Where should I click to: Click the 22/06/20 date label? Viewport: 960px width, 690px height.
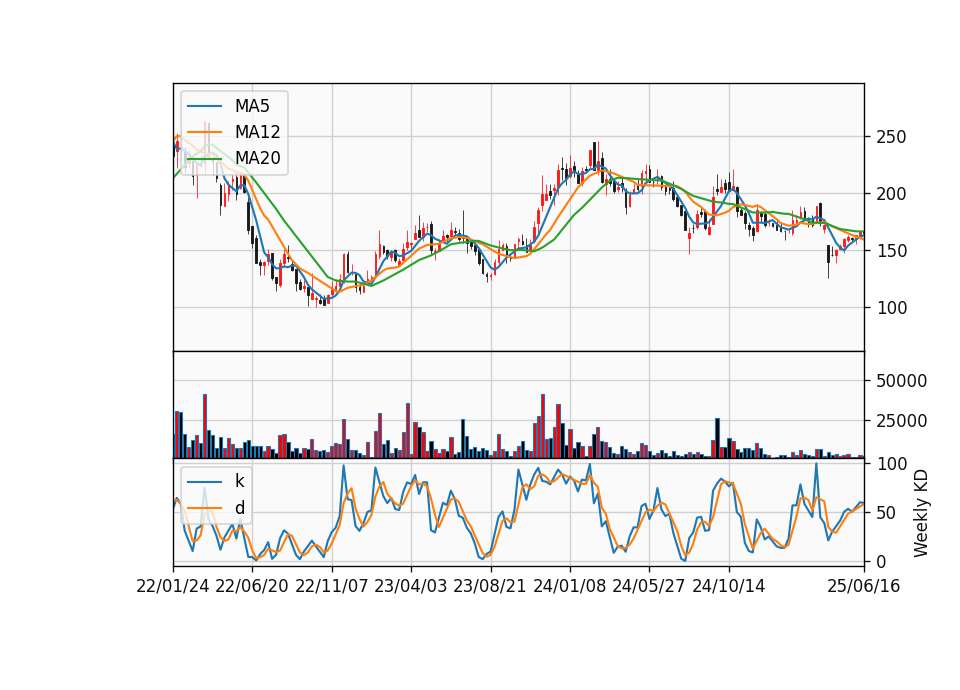point(252,587)
